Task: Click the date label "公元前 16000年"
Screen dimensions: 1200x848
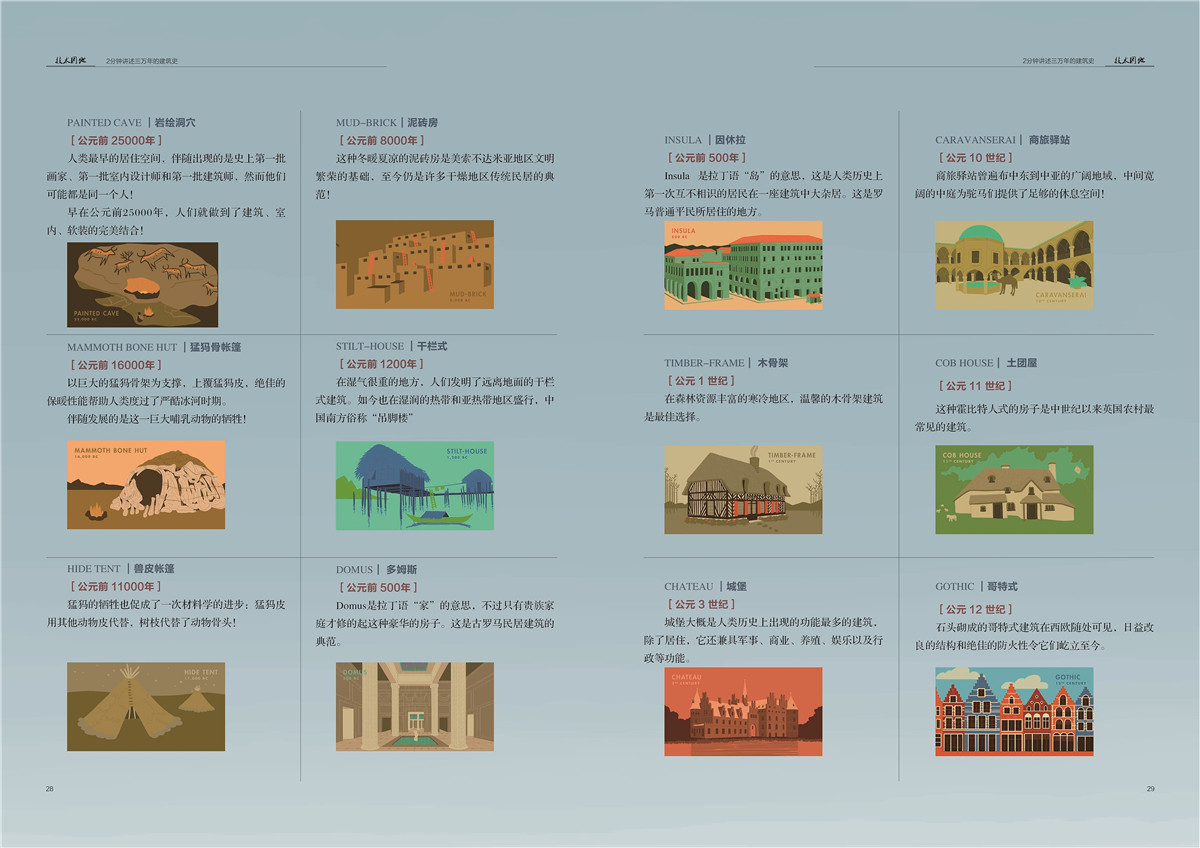Action: (116, 365)
